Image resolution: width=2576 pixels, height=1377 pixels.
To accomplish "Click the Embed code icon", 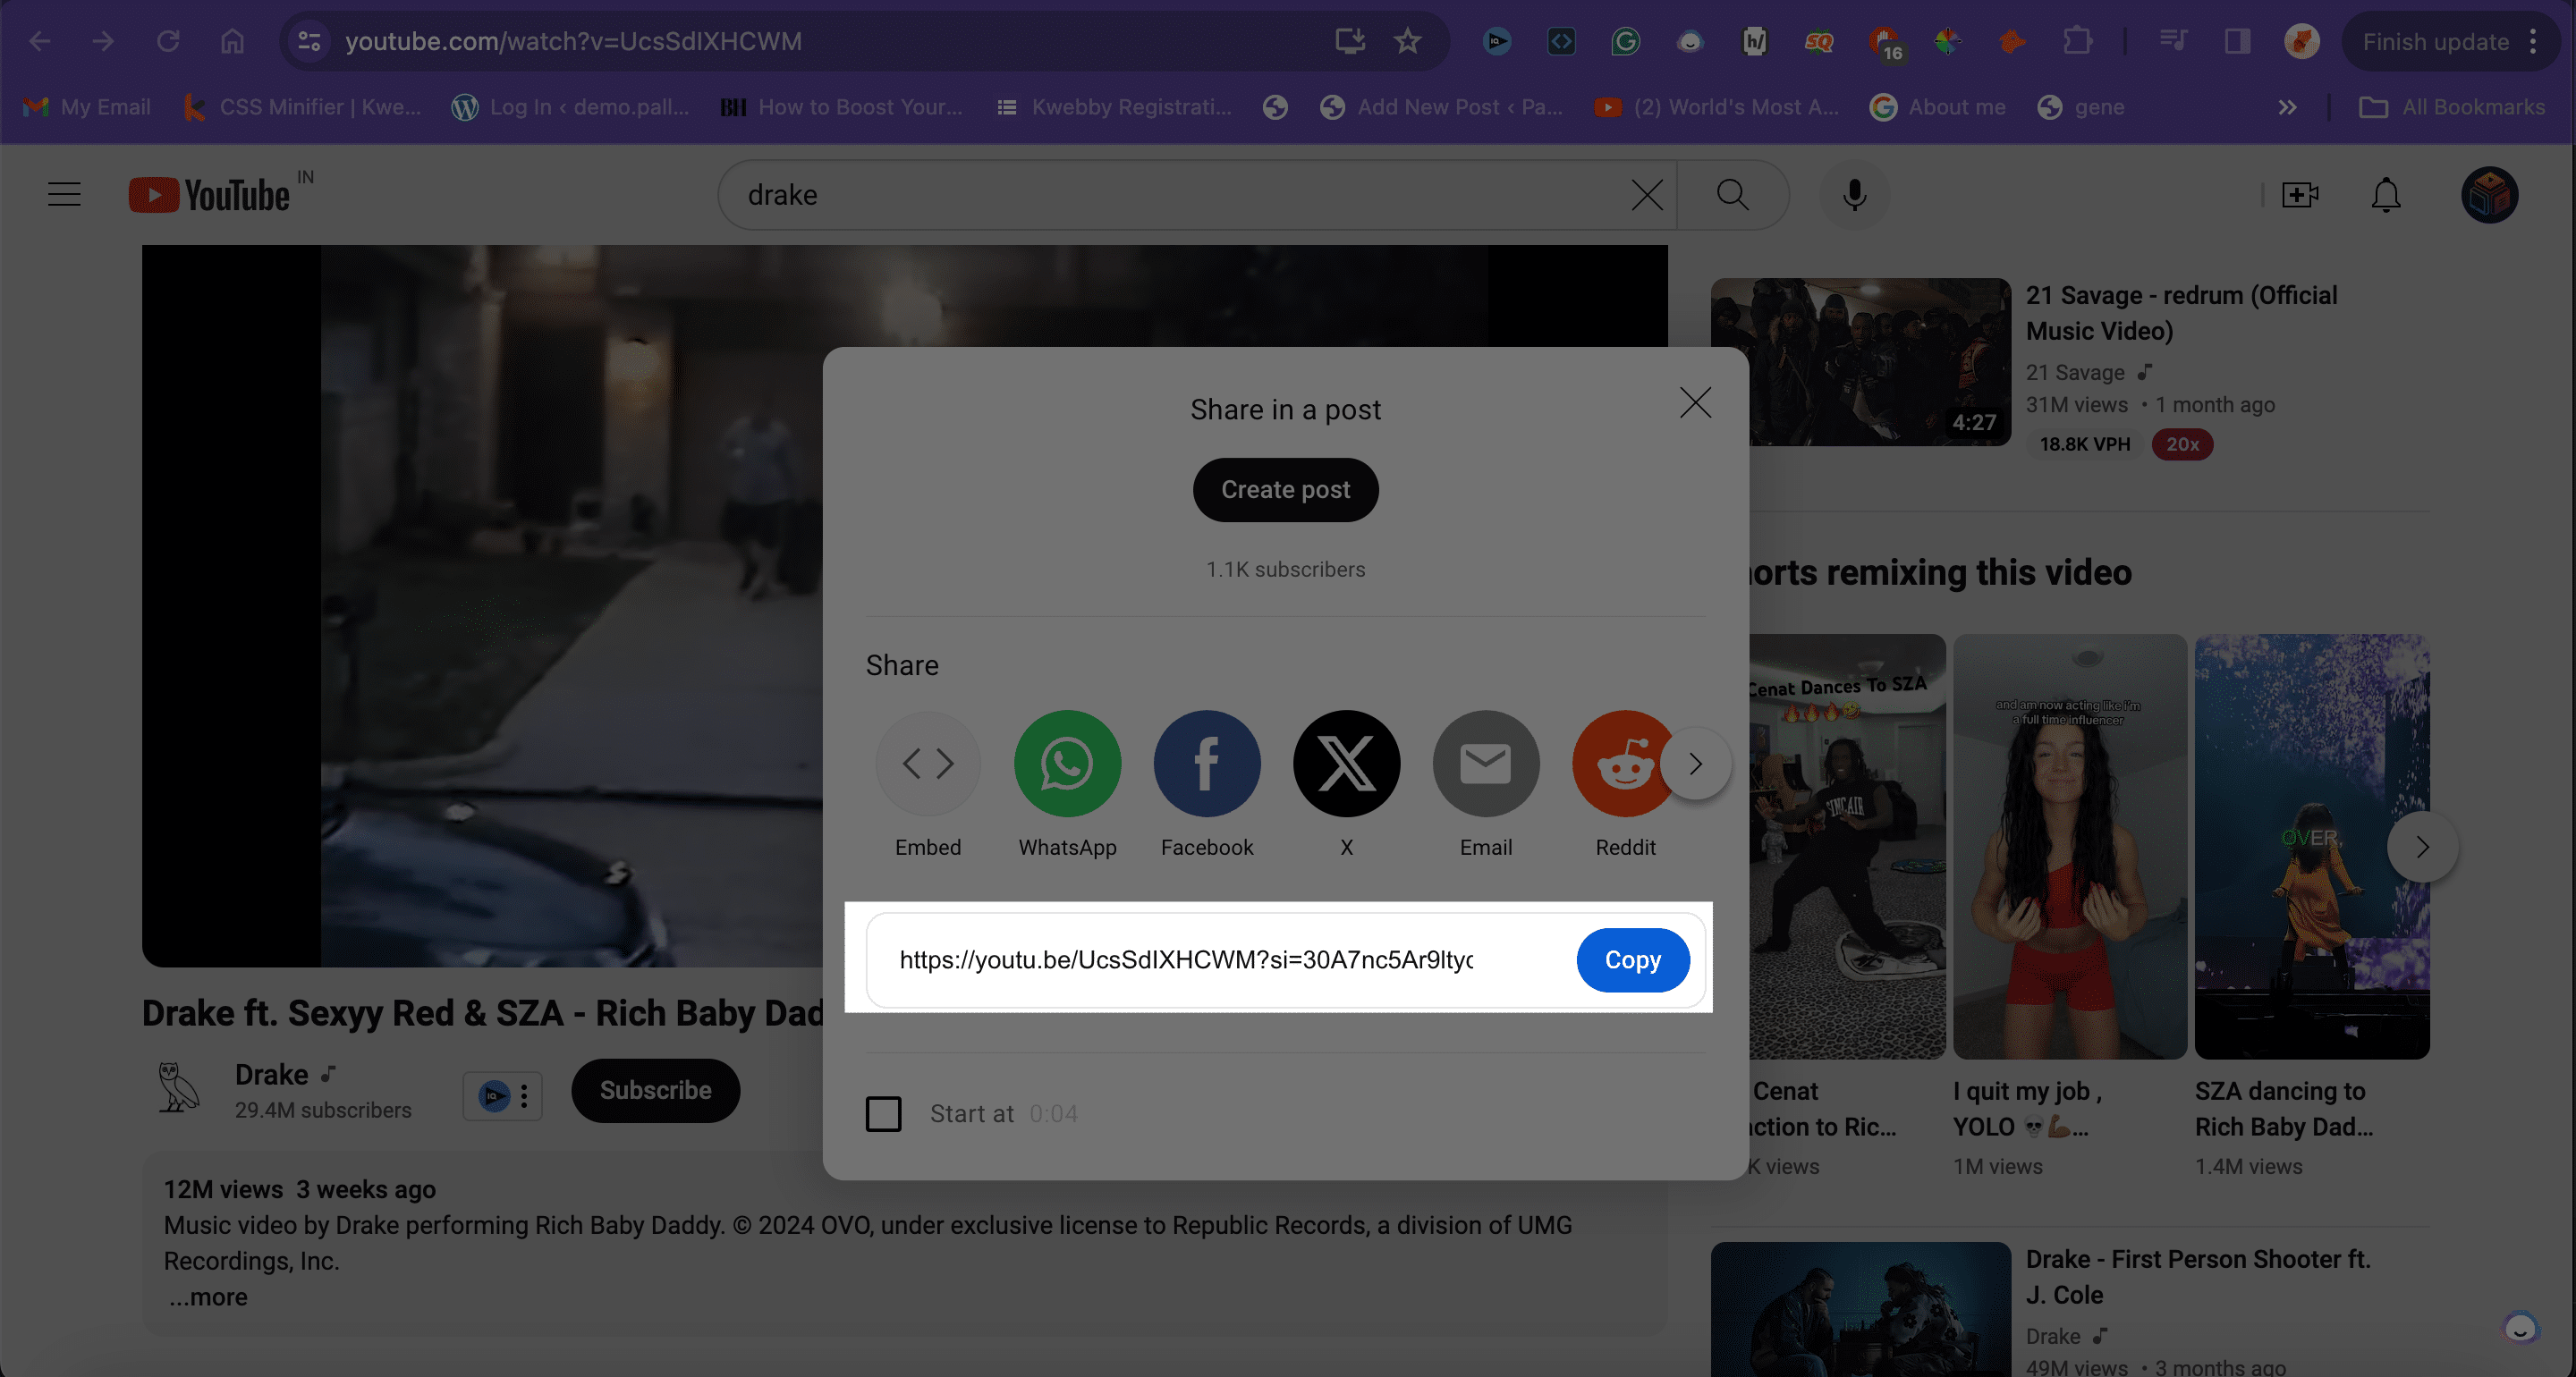I will click(927, 762).
